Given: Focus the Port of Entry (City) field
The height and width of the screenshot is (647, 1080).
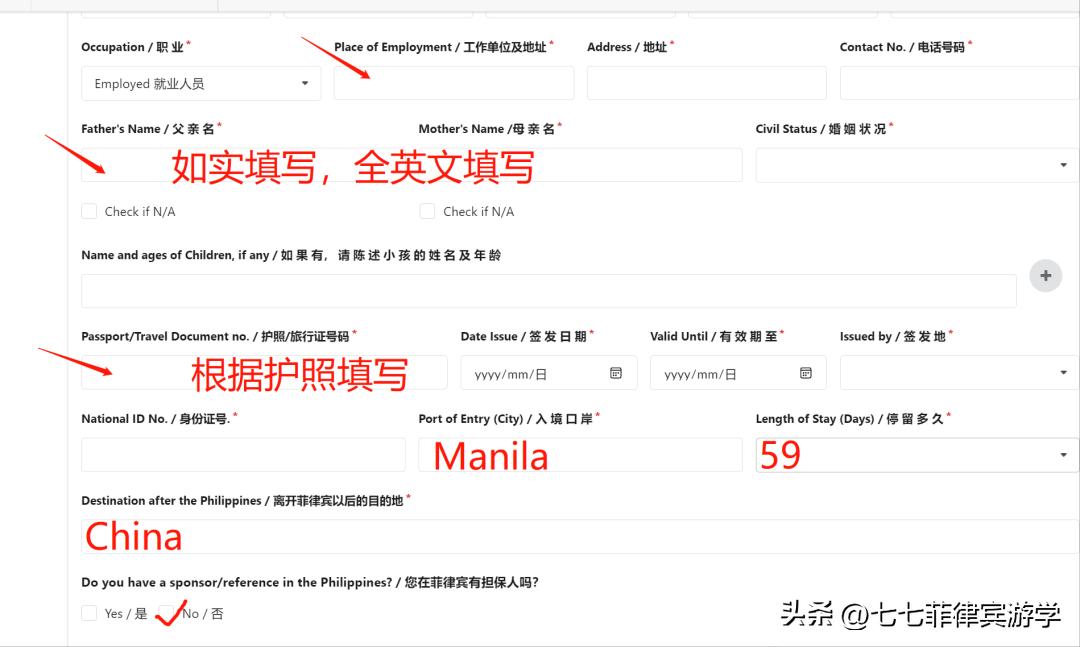Looking at the screenshot, I should click(581, 455).
